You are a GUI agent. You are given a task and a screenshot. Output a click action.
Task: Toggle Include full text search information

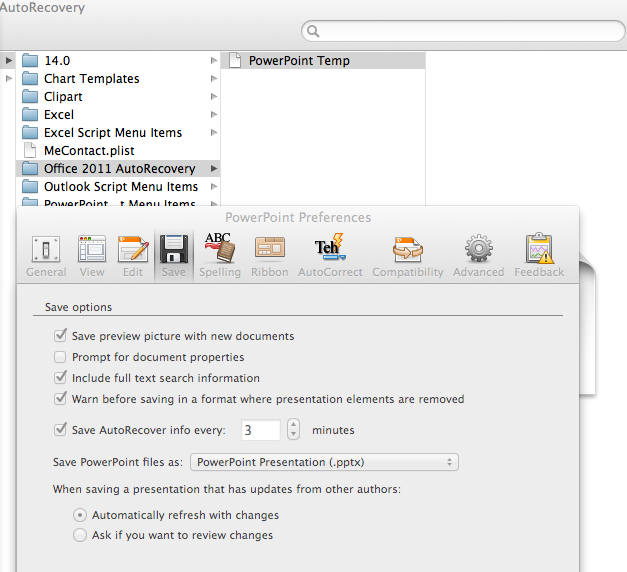pyautogui.click(x=60, y=377)
